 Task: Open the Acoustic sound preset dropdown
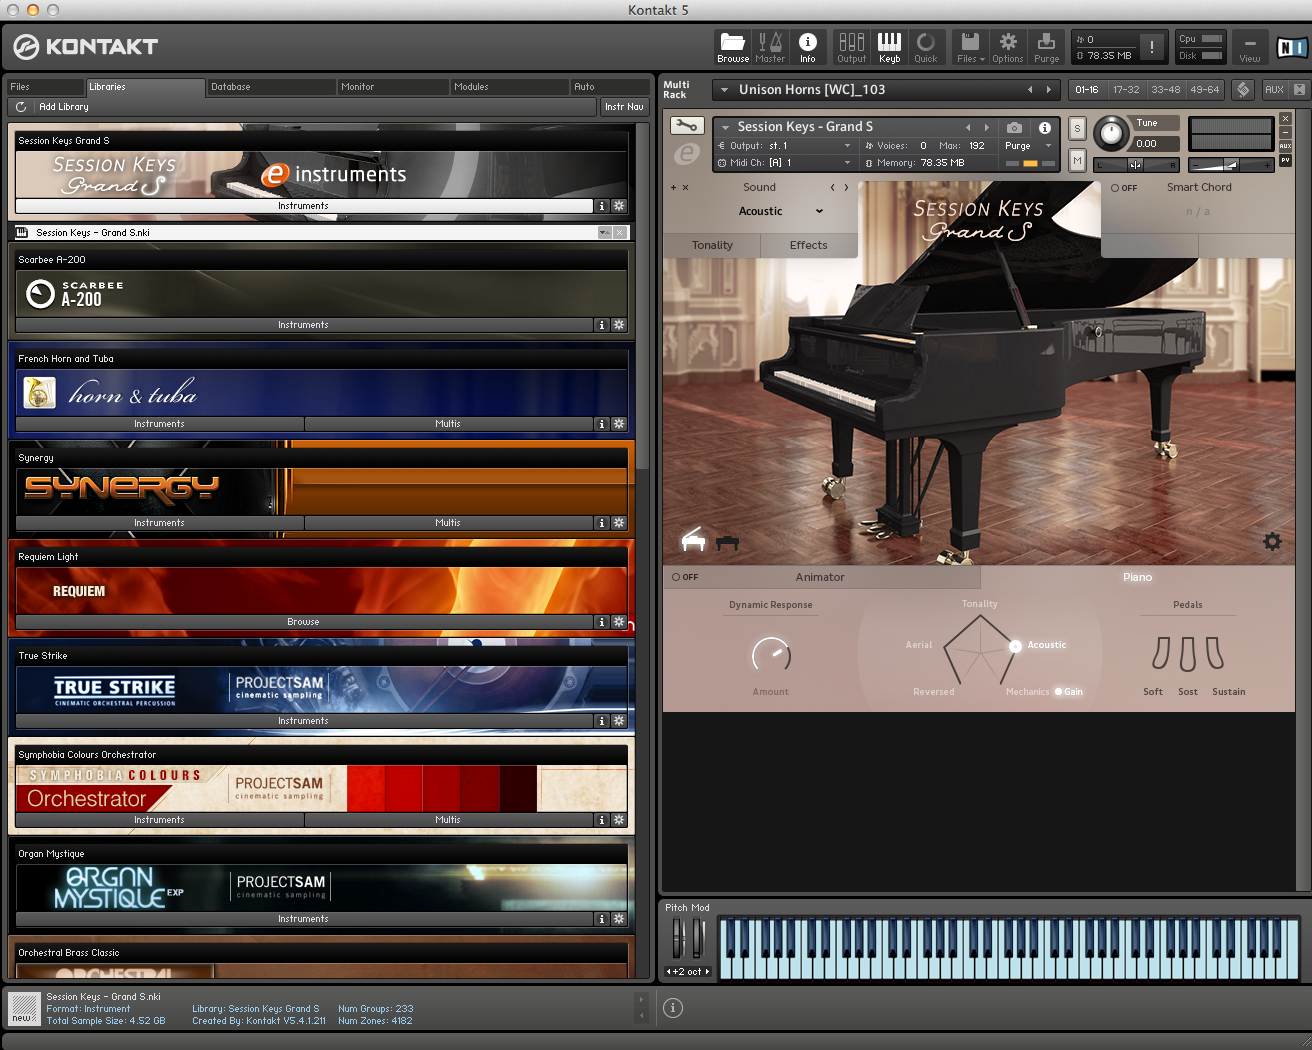click(x=819, y=211)
